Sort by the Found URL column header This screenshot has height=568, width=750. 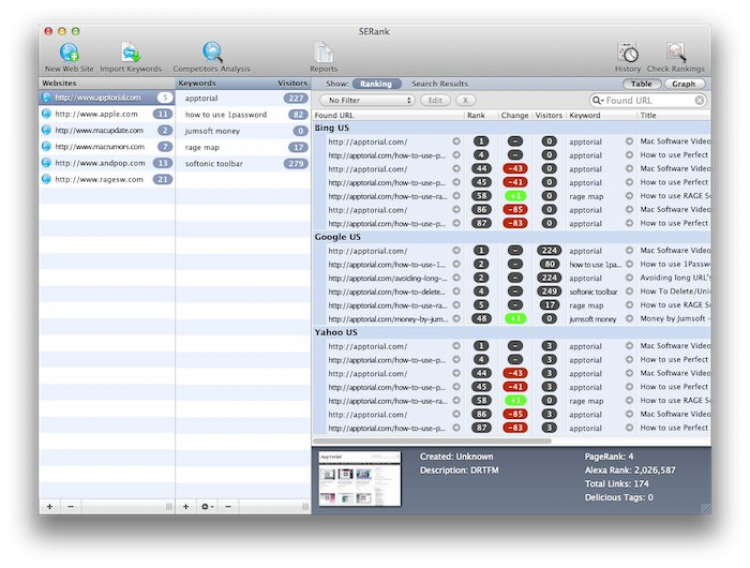388,115
